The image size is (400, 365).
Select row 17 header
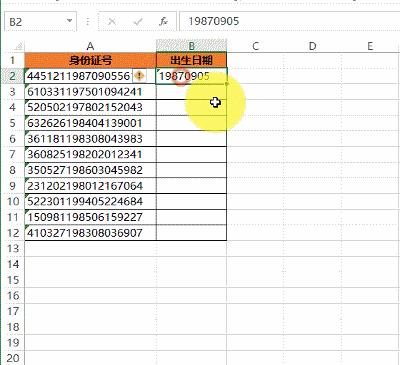tap(13, 311)
